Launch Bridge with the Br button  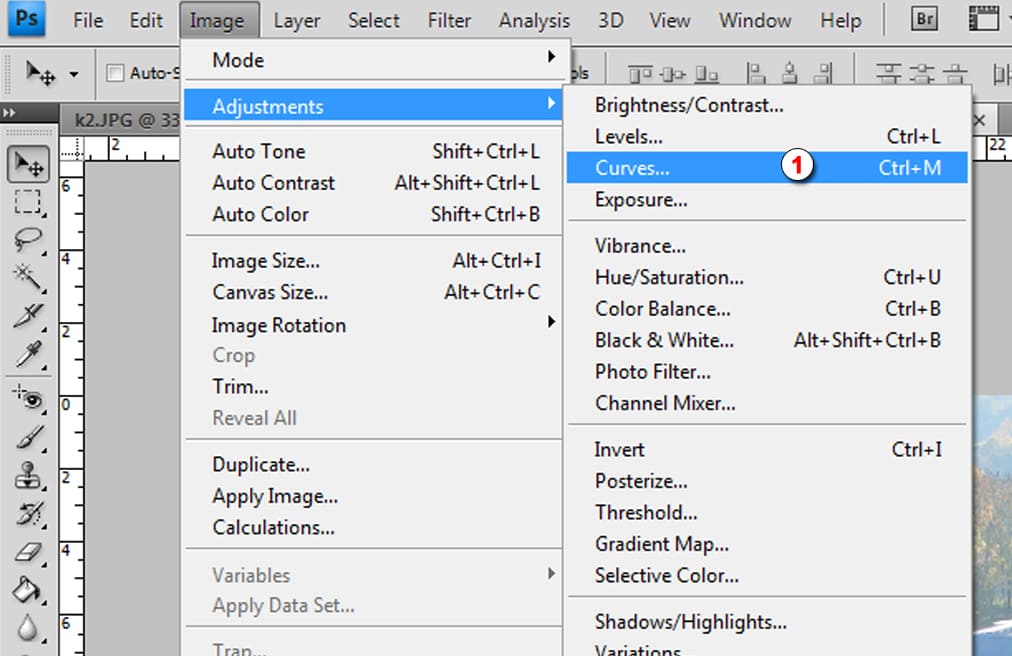tap(924, 19)
